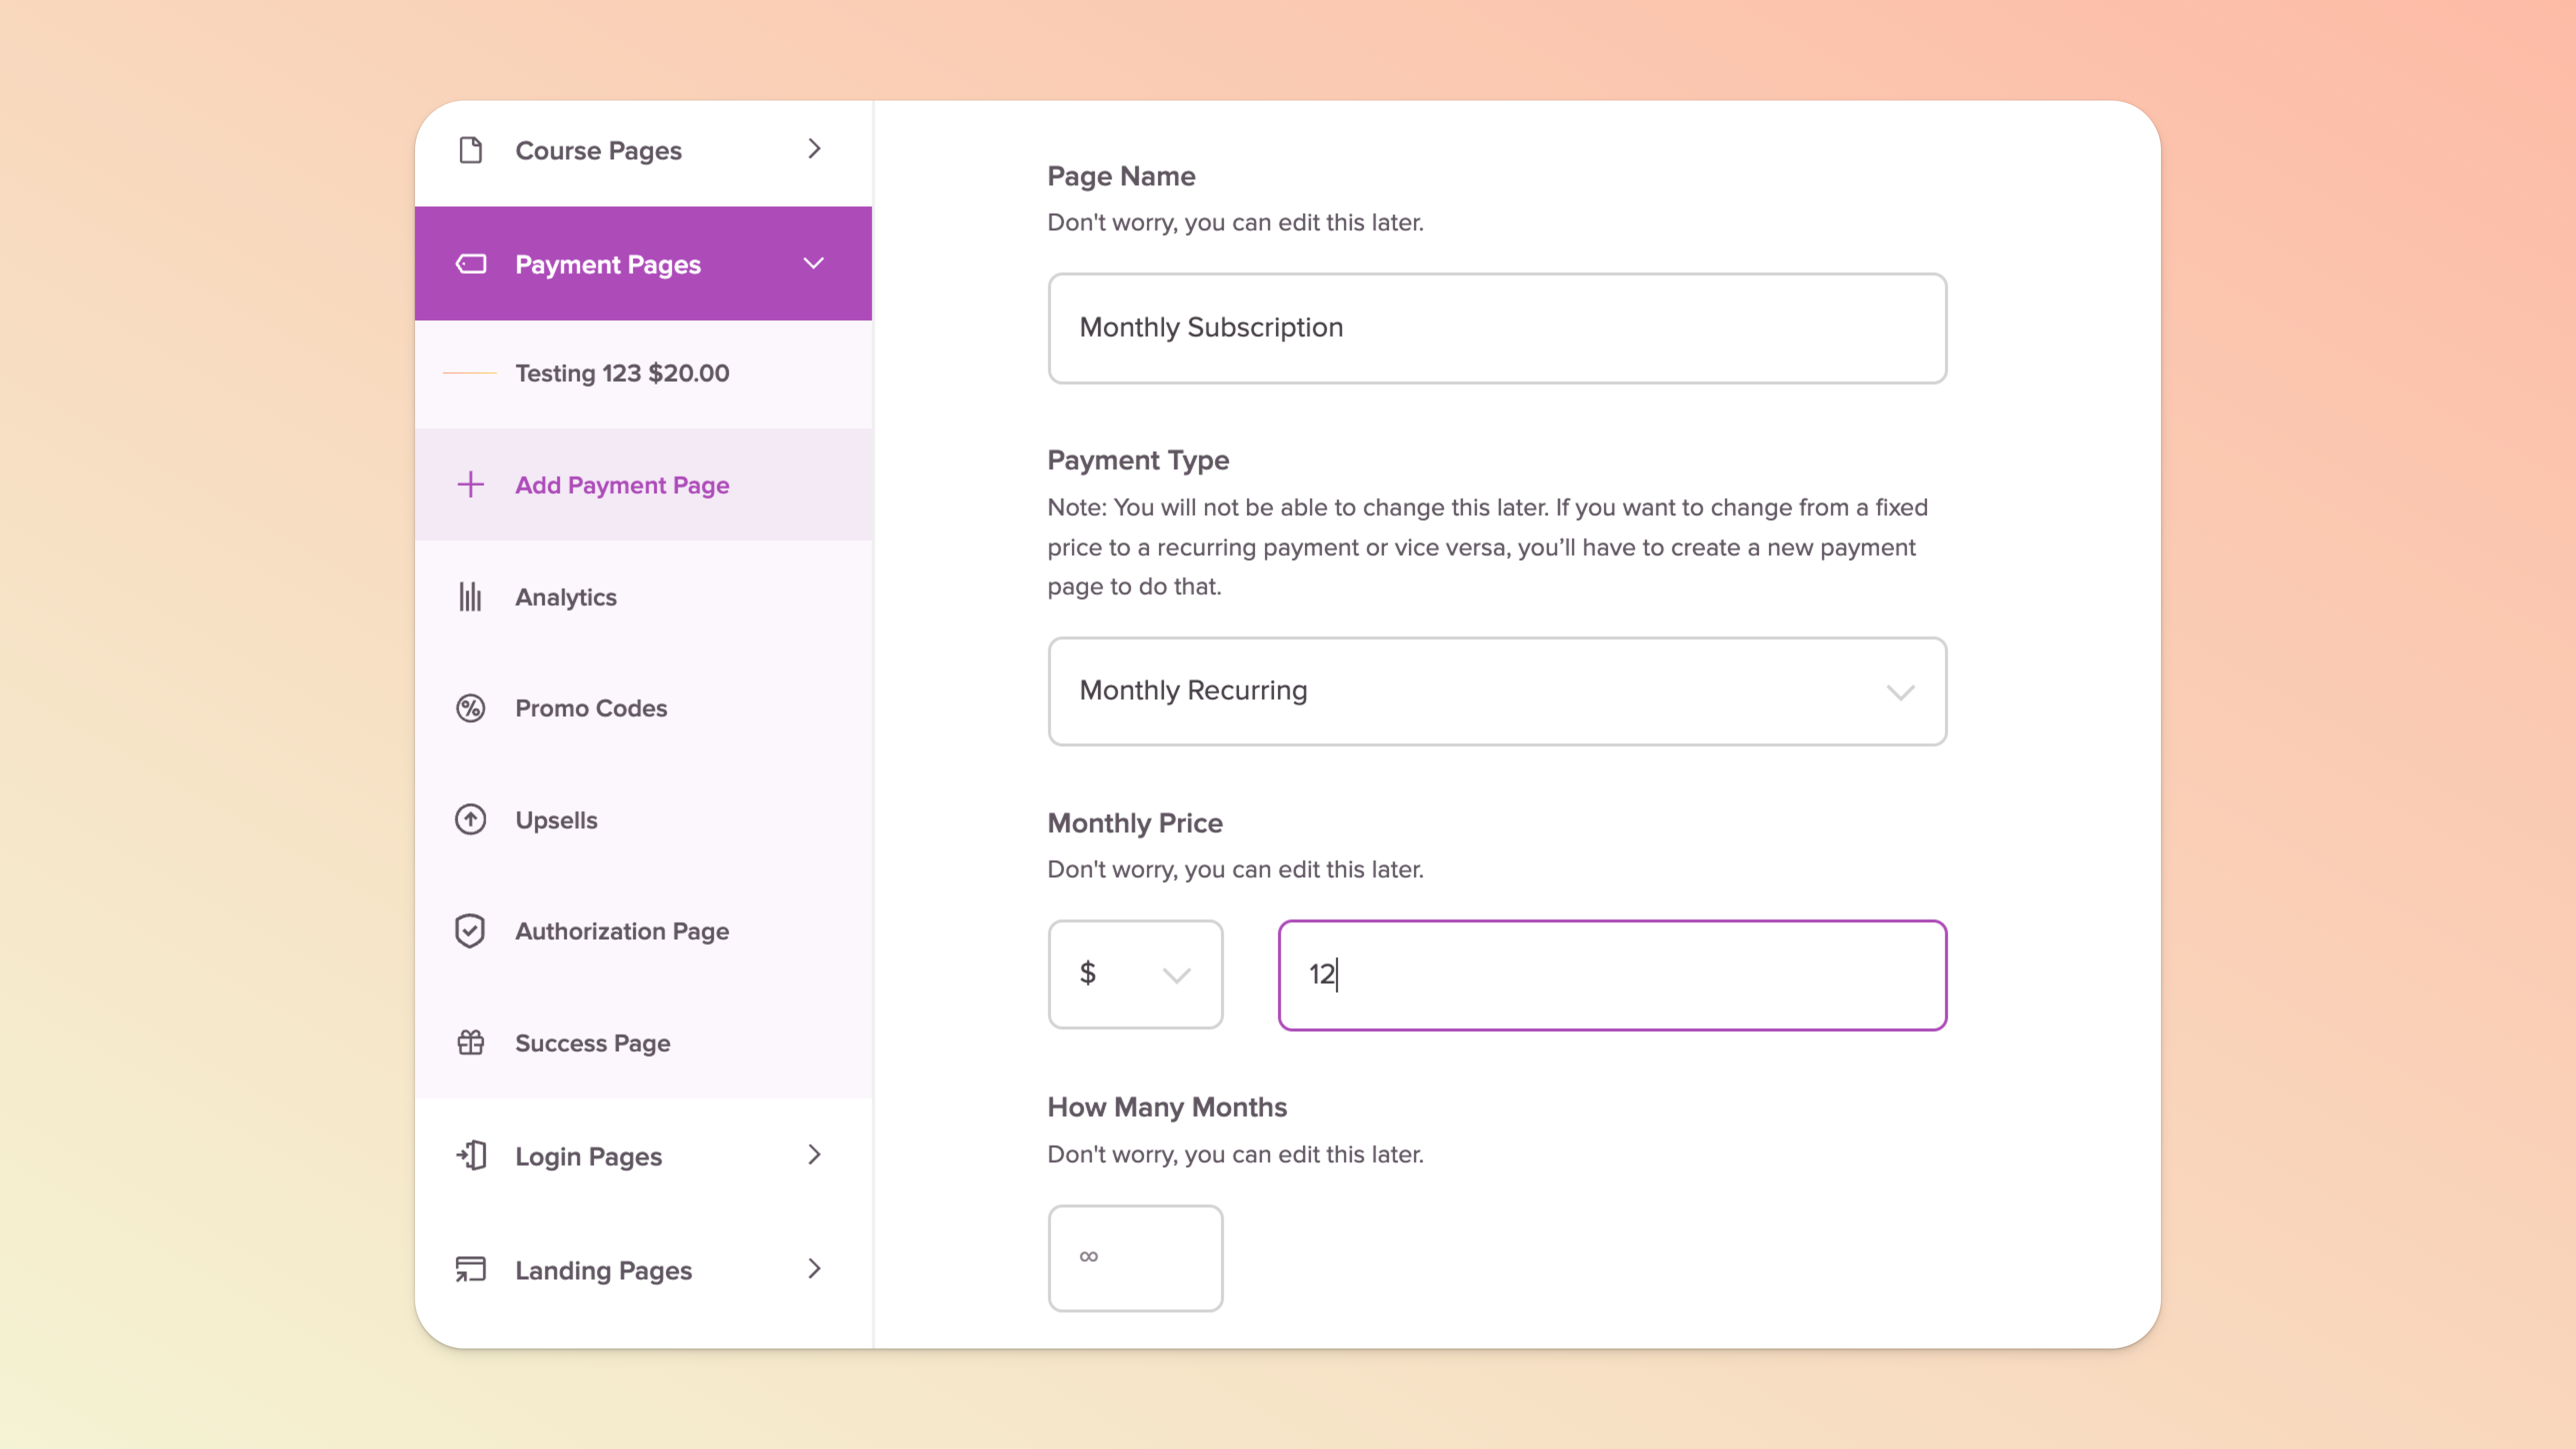Click the How Many Months infinity field

(x=1135, y=1258)
